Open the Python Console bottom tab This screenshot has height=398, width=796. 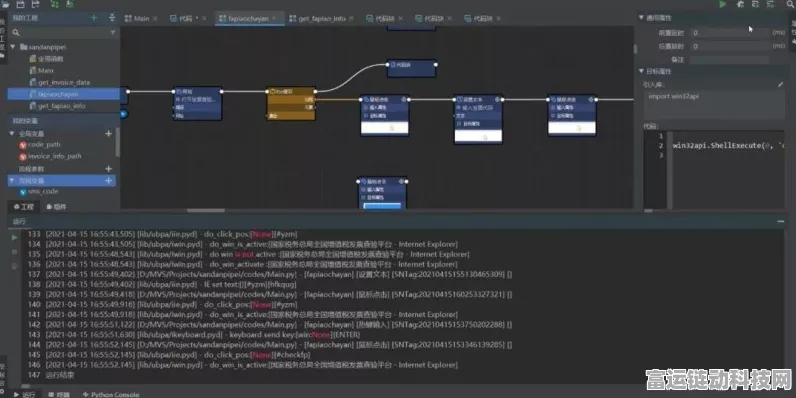[111, 394]
